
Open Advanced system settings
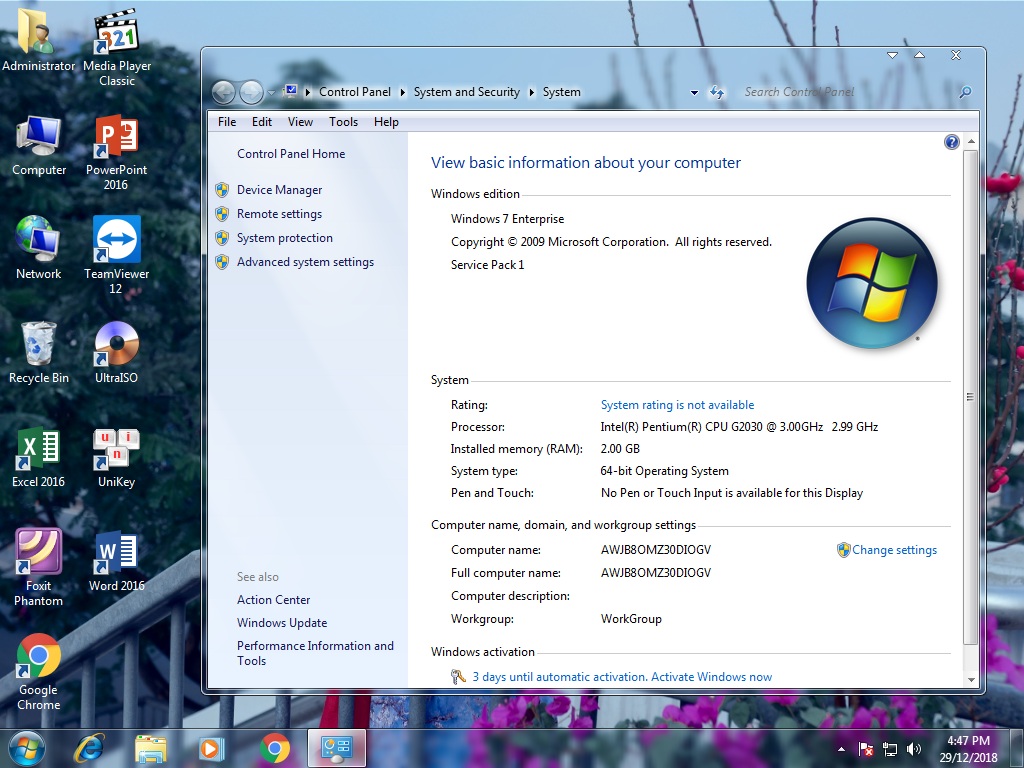tap(306, 262)
